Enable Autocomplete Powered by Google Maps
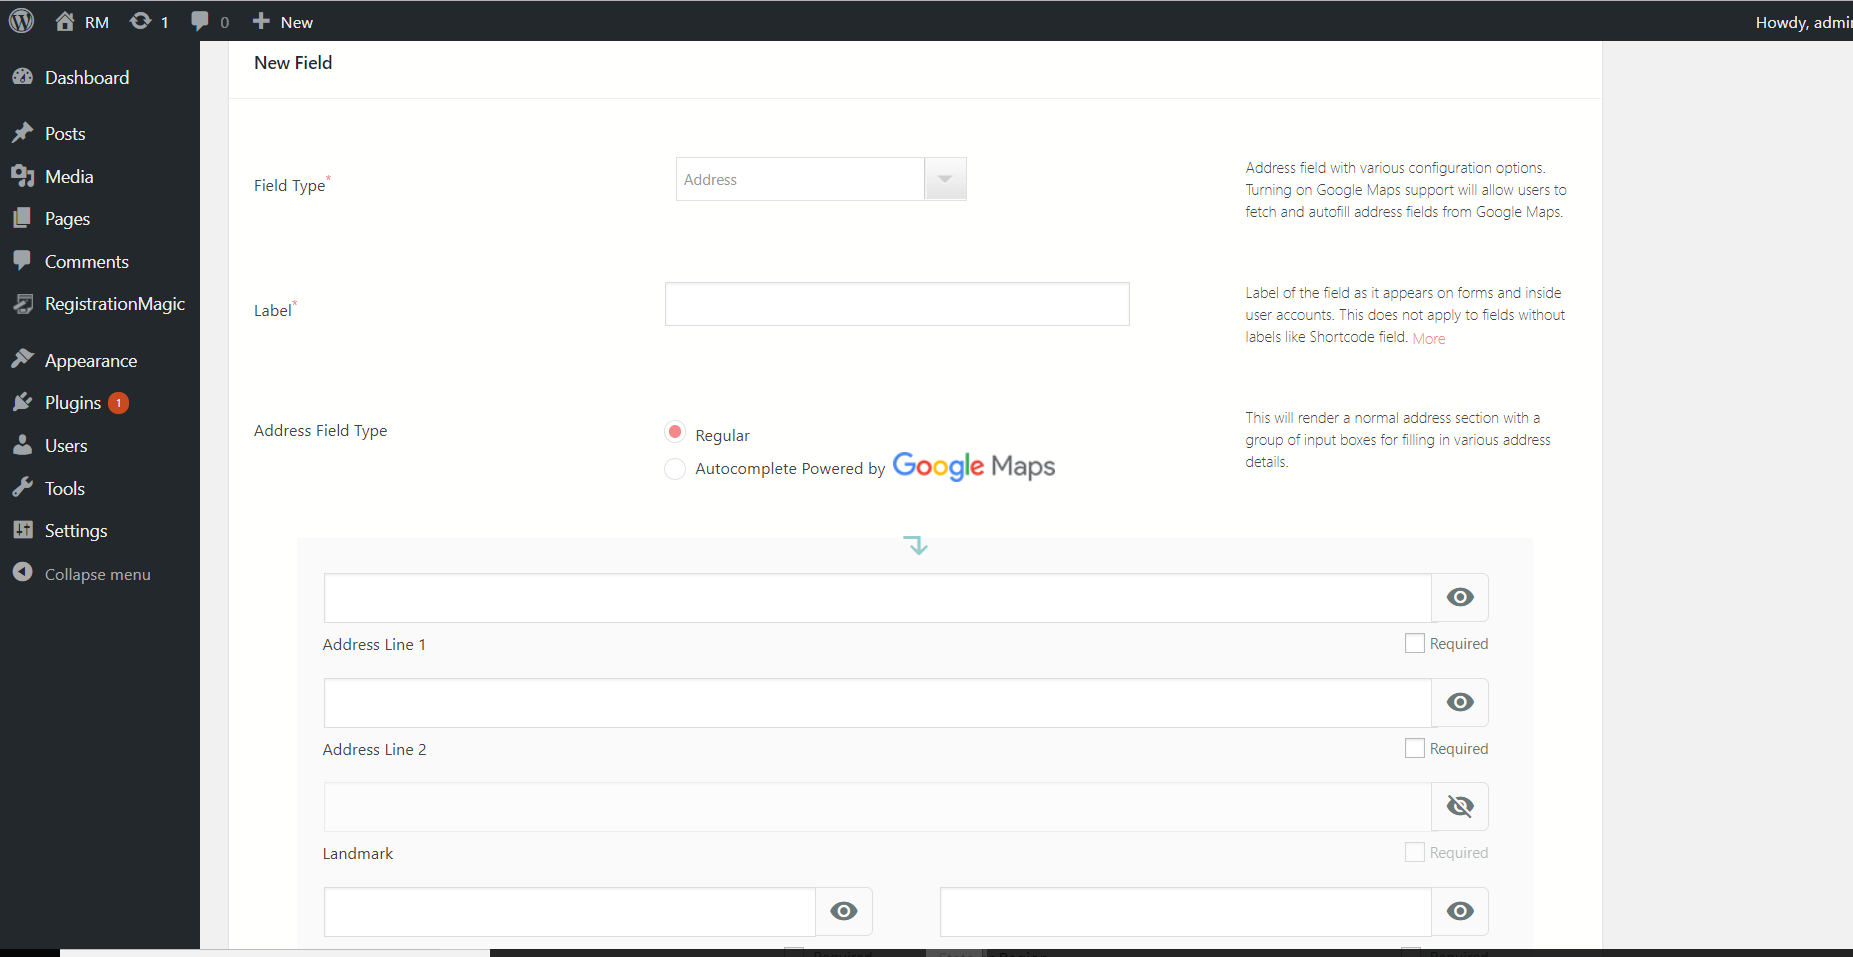 pyautogui.click(x=675, y=468)
